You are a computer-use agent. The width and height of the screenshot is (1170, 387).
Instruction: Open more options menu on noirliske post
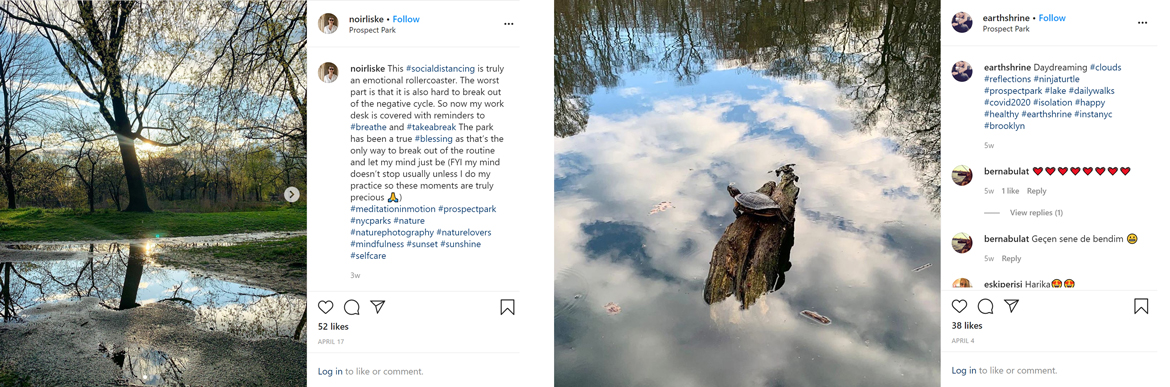click(509, 24)
